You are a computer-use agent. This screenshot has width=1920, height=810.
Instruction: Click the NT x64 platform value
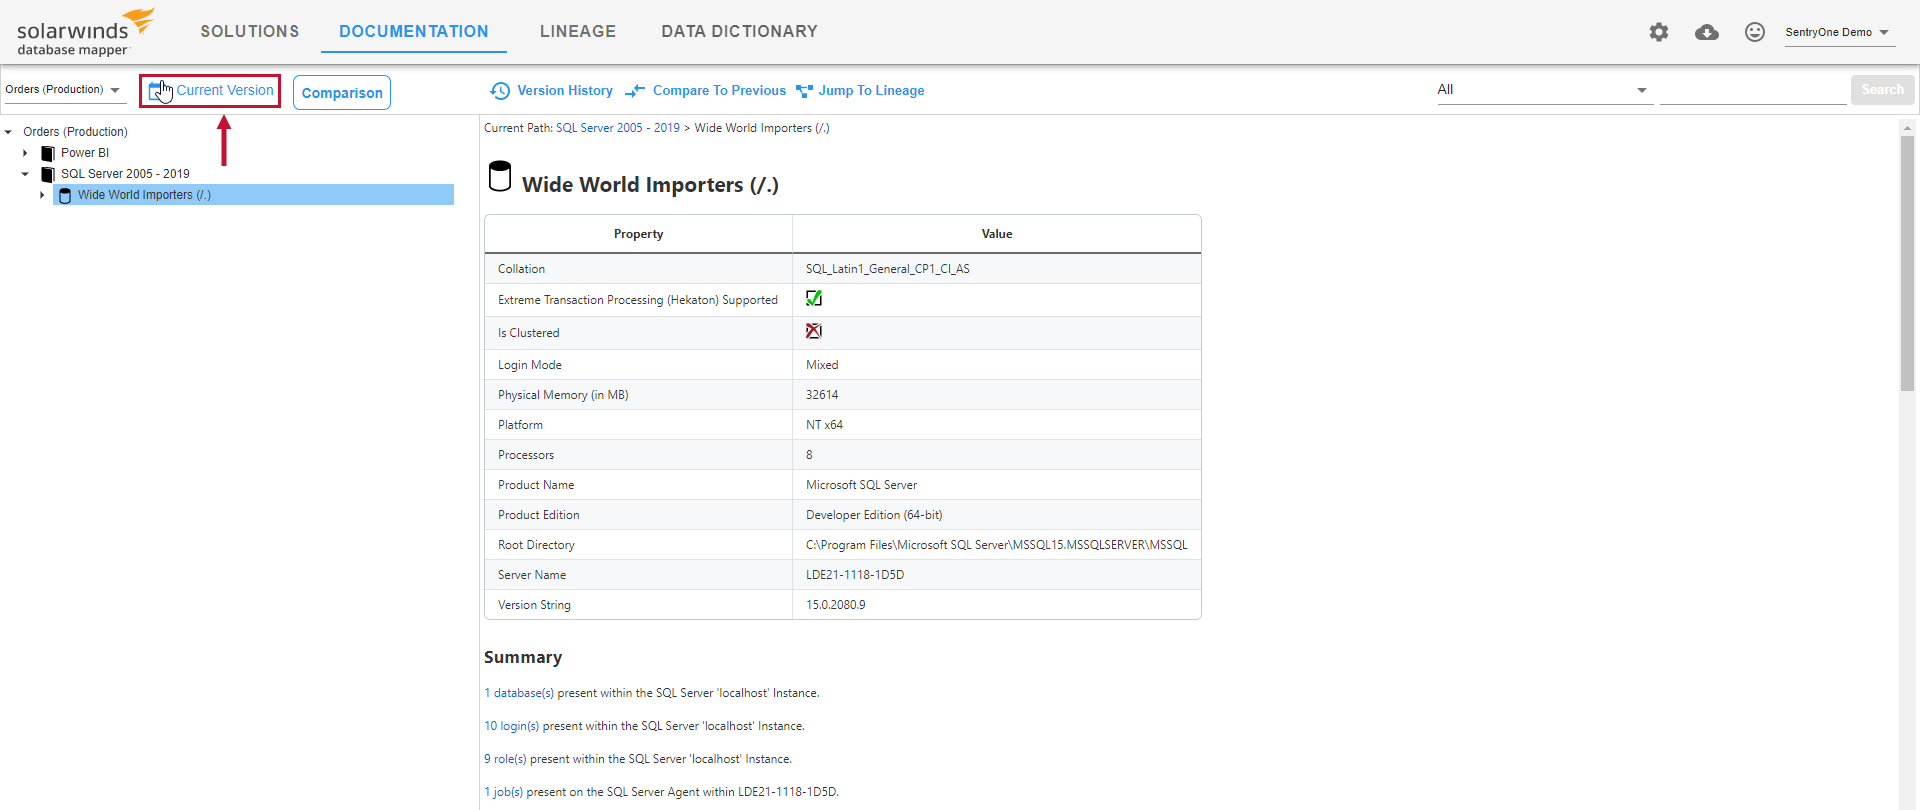[824, 425]
